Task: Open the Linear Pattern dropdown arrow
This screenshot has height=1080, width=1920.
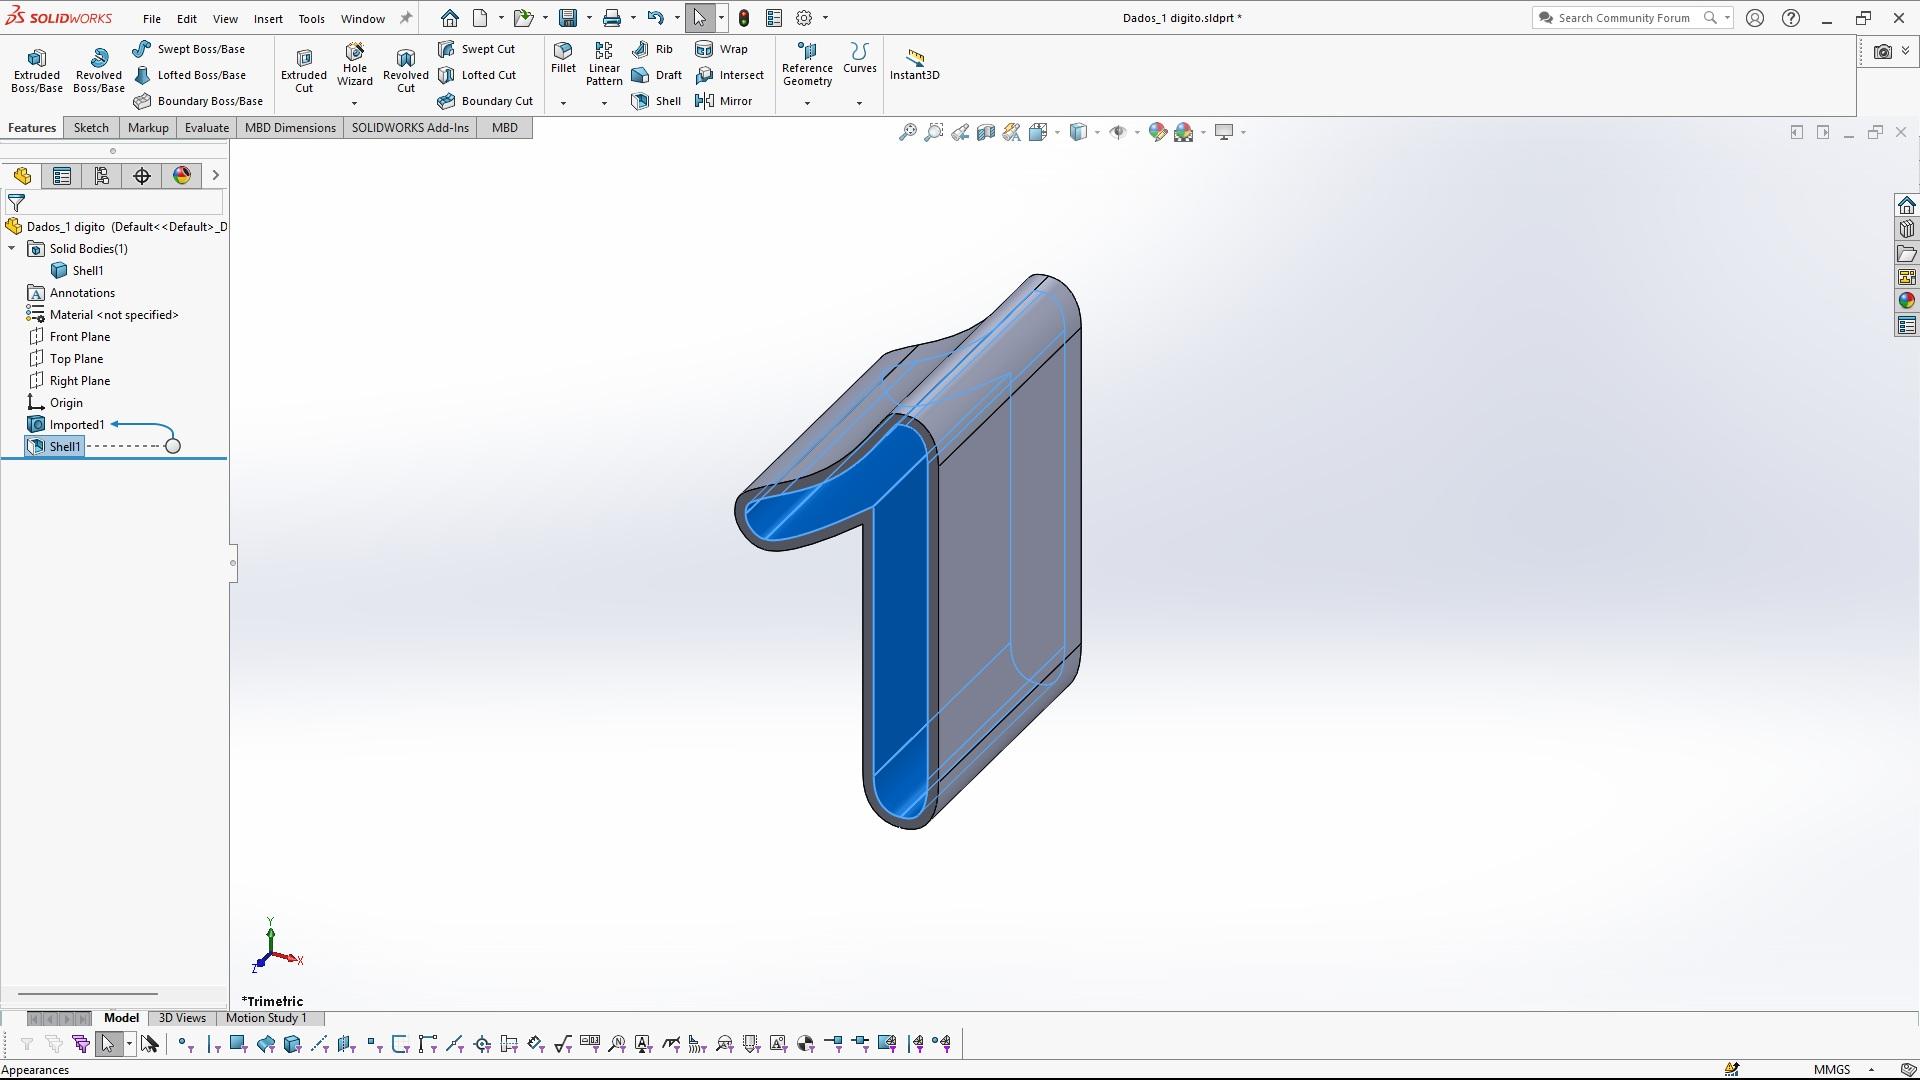Action: coord(604,103)
